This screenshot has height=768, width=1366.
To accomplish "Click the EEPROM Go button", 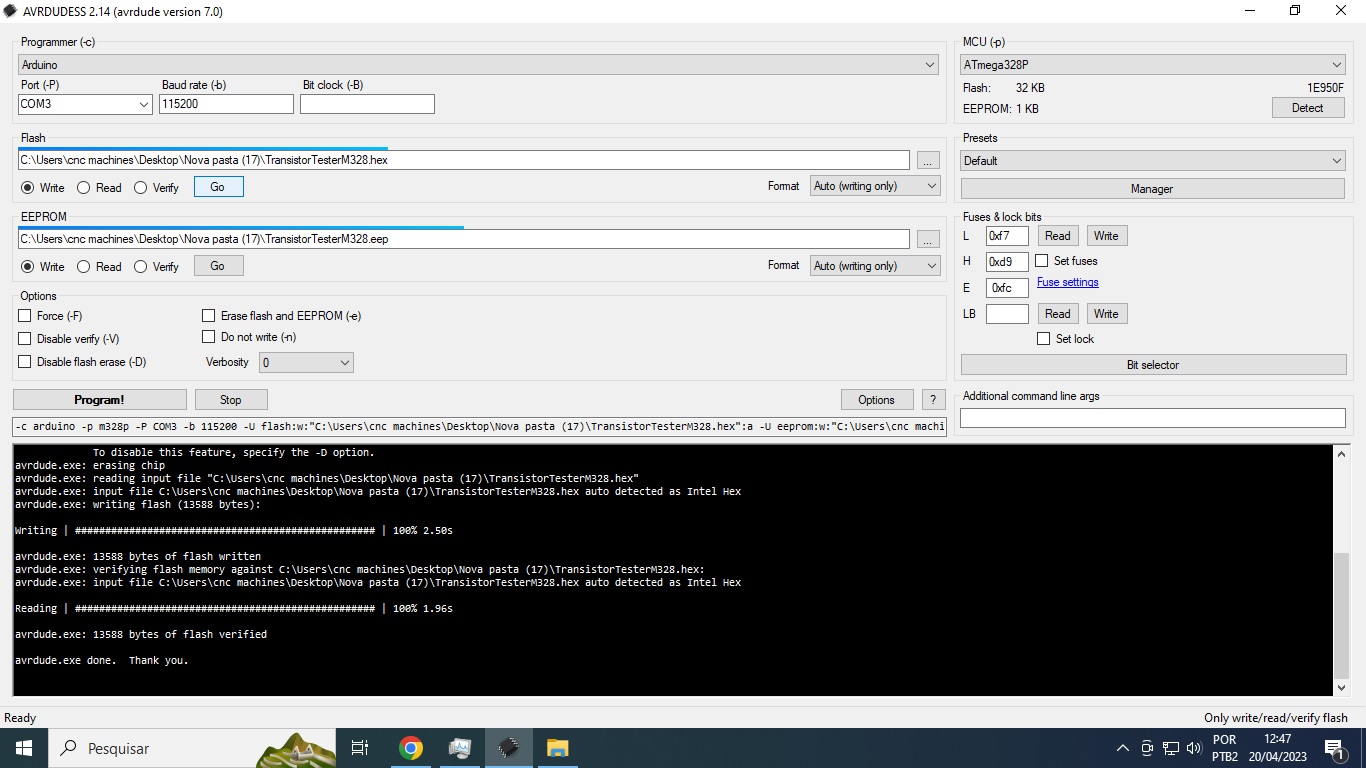I will pyautogui.click(x=218, y=266).
